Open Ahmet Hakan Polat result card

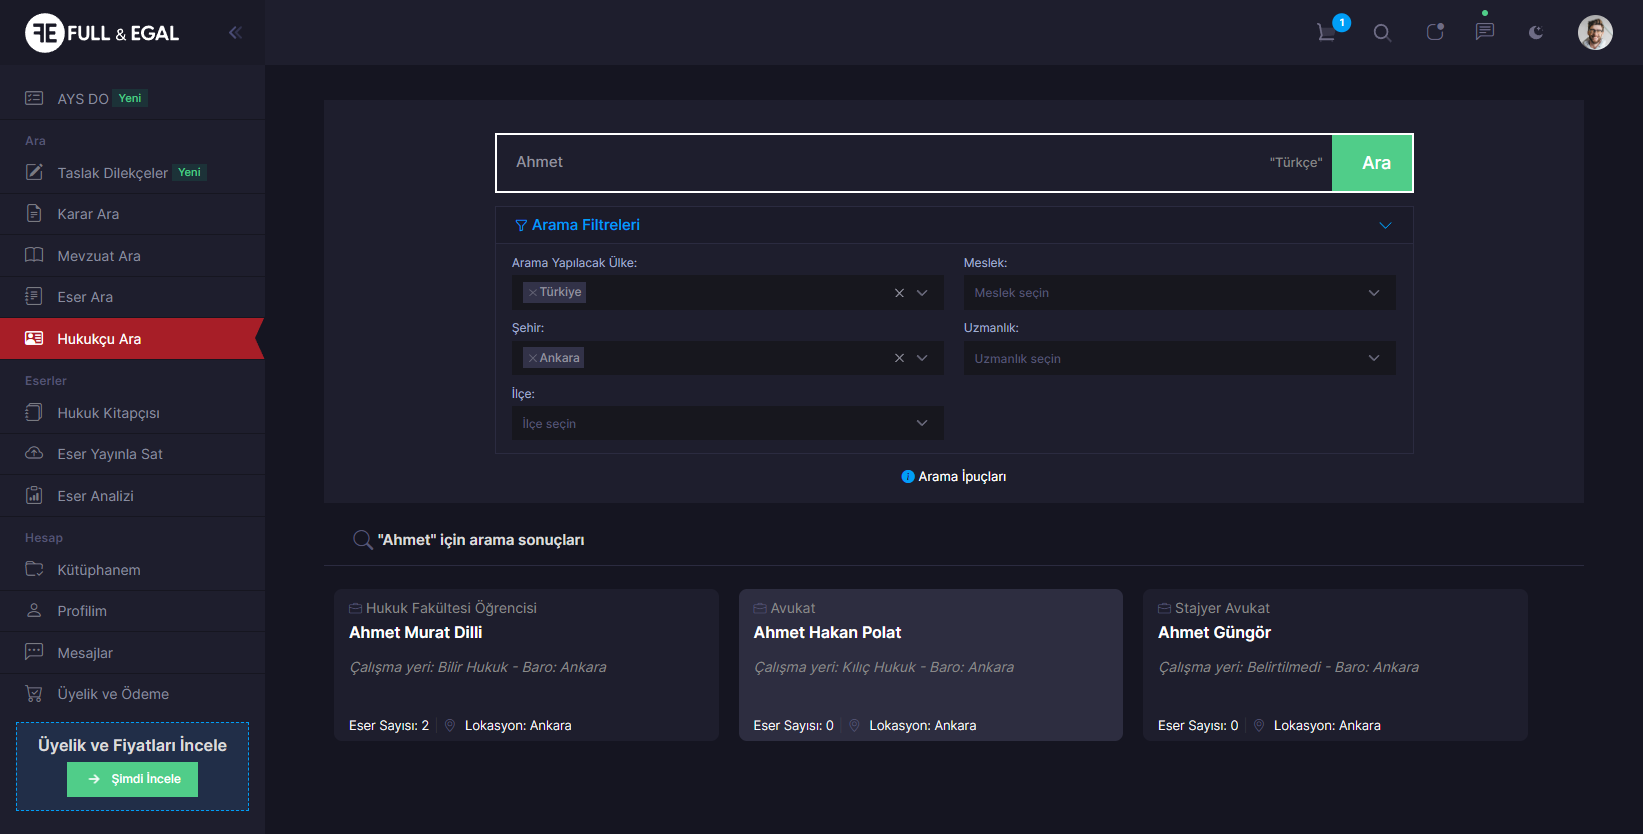point(930,664)
